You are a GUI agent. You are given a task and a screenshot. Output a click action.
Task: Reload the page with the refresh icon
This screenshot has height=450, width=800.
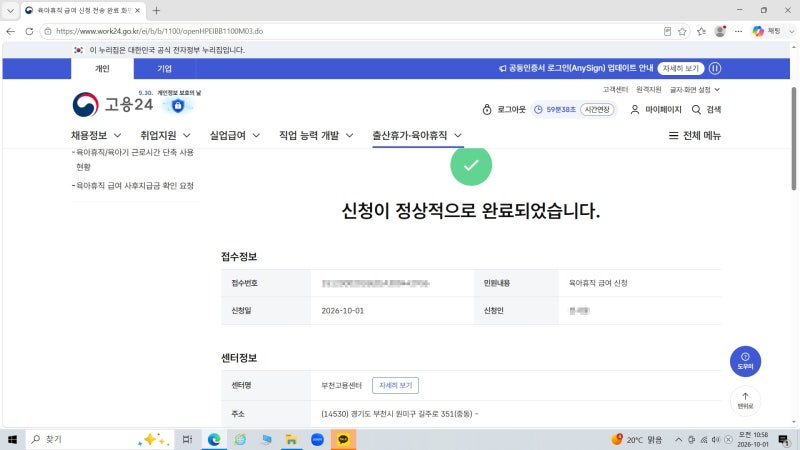coord(29,31)
